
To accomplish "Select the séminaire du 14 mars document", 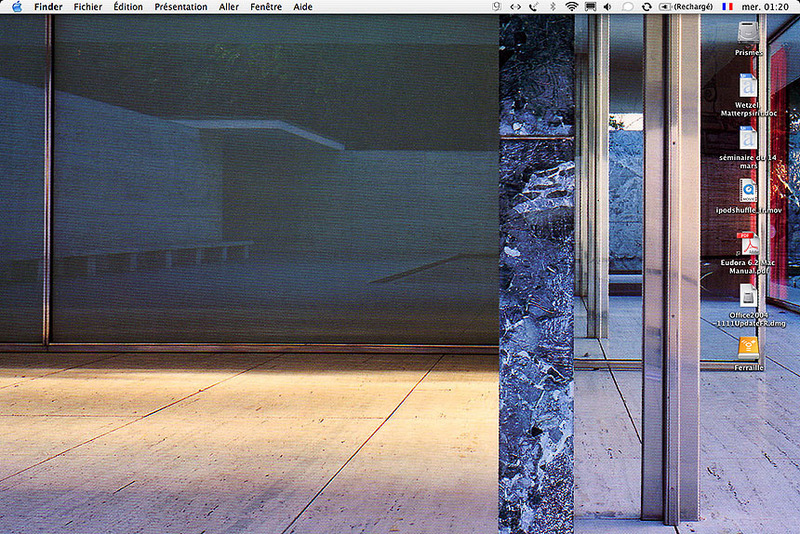I will [x=748, y=138].
